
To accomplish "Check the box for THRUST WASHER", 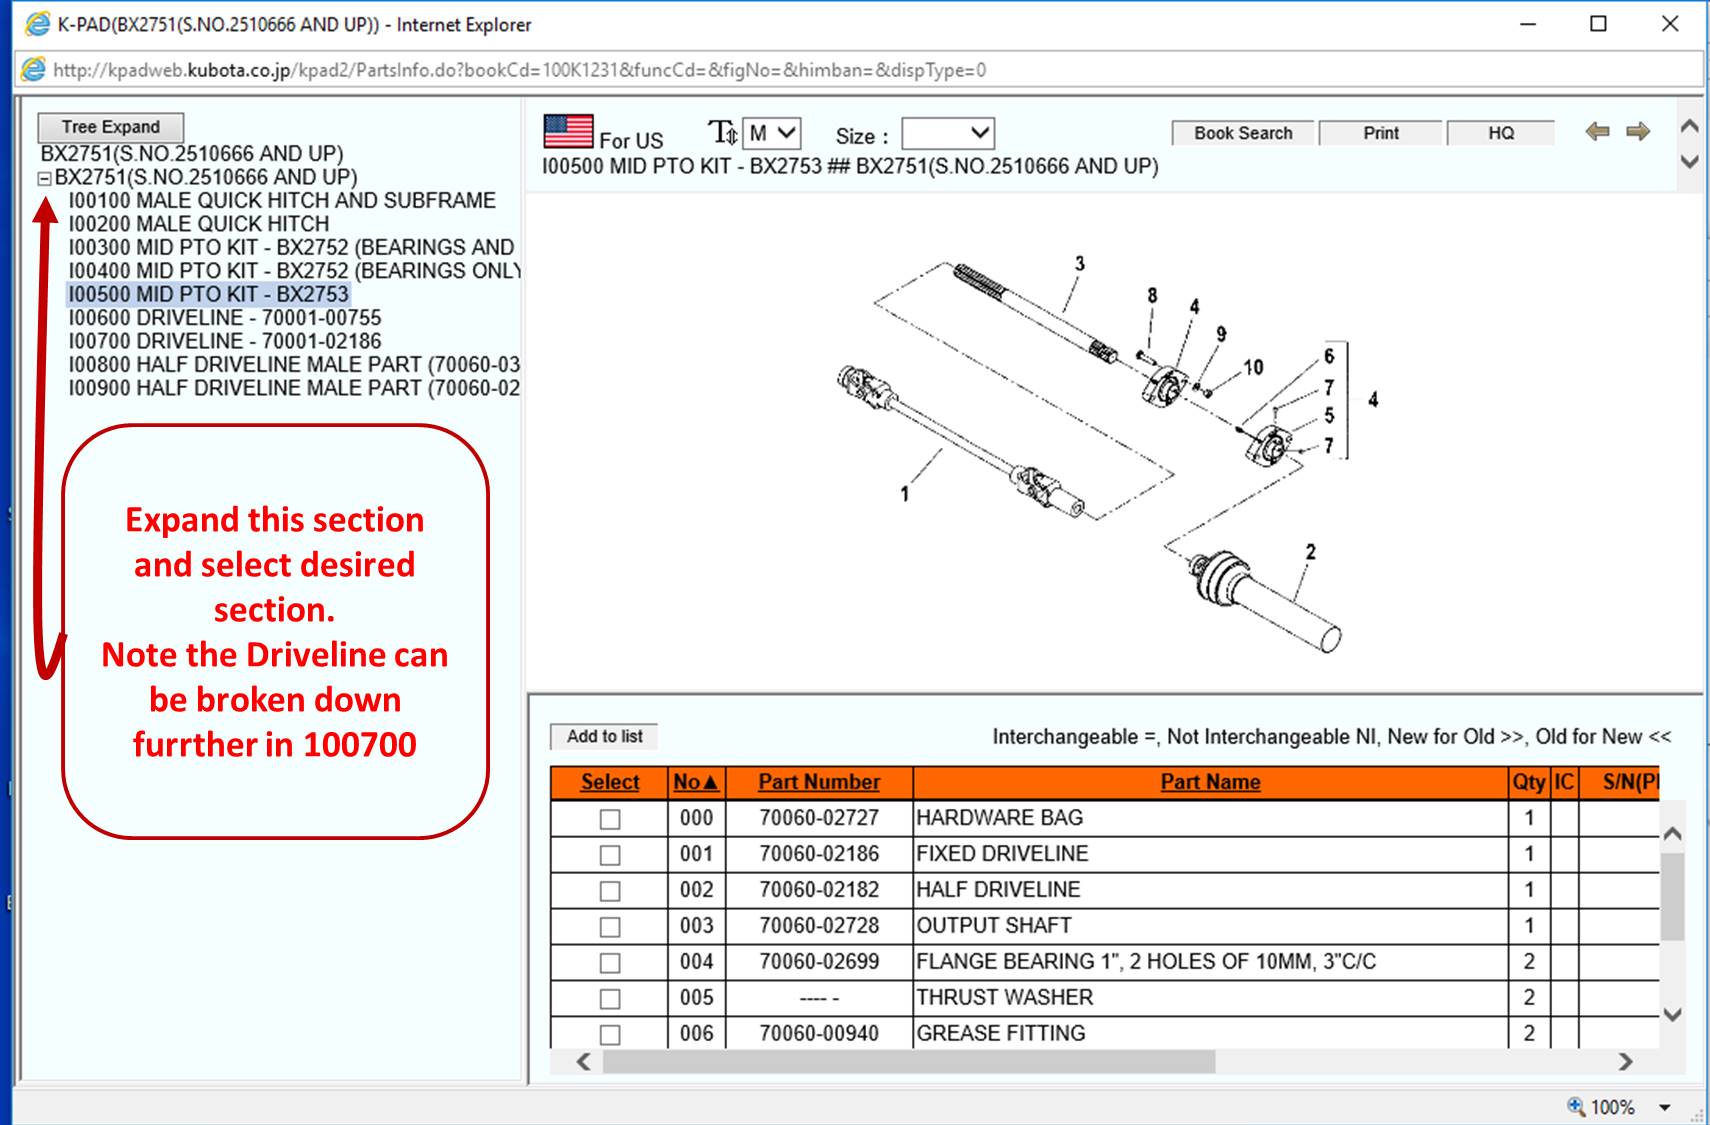I will [610, 999].
